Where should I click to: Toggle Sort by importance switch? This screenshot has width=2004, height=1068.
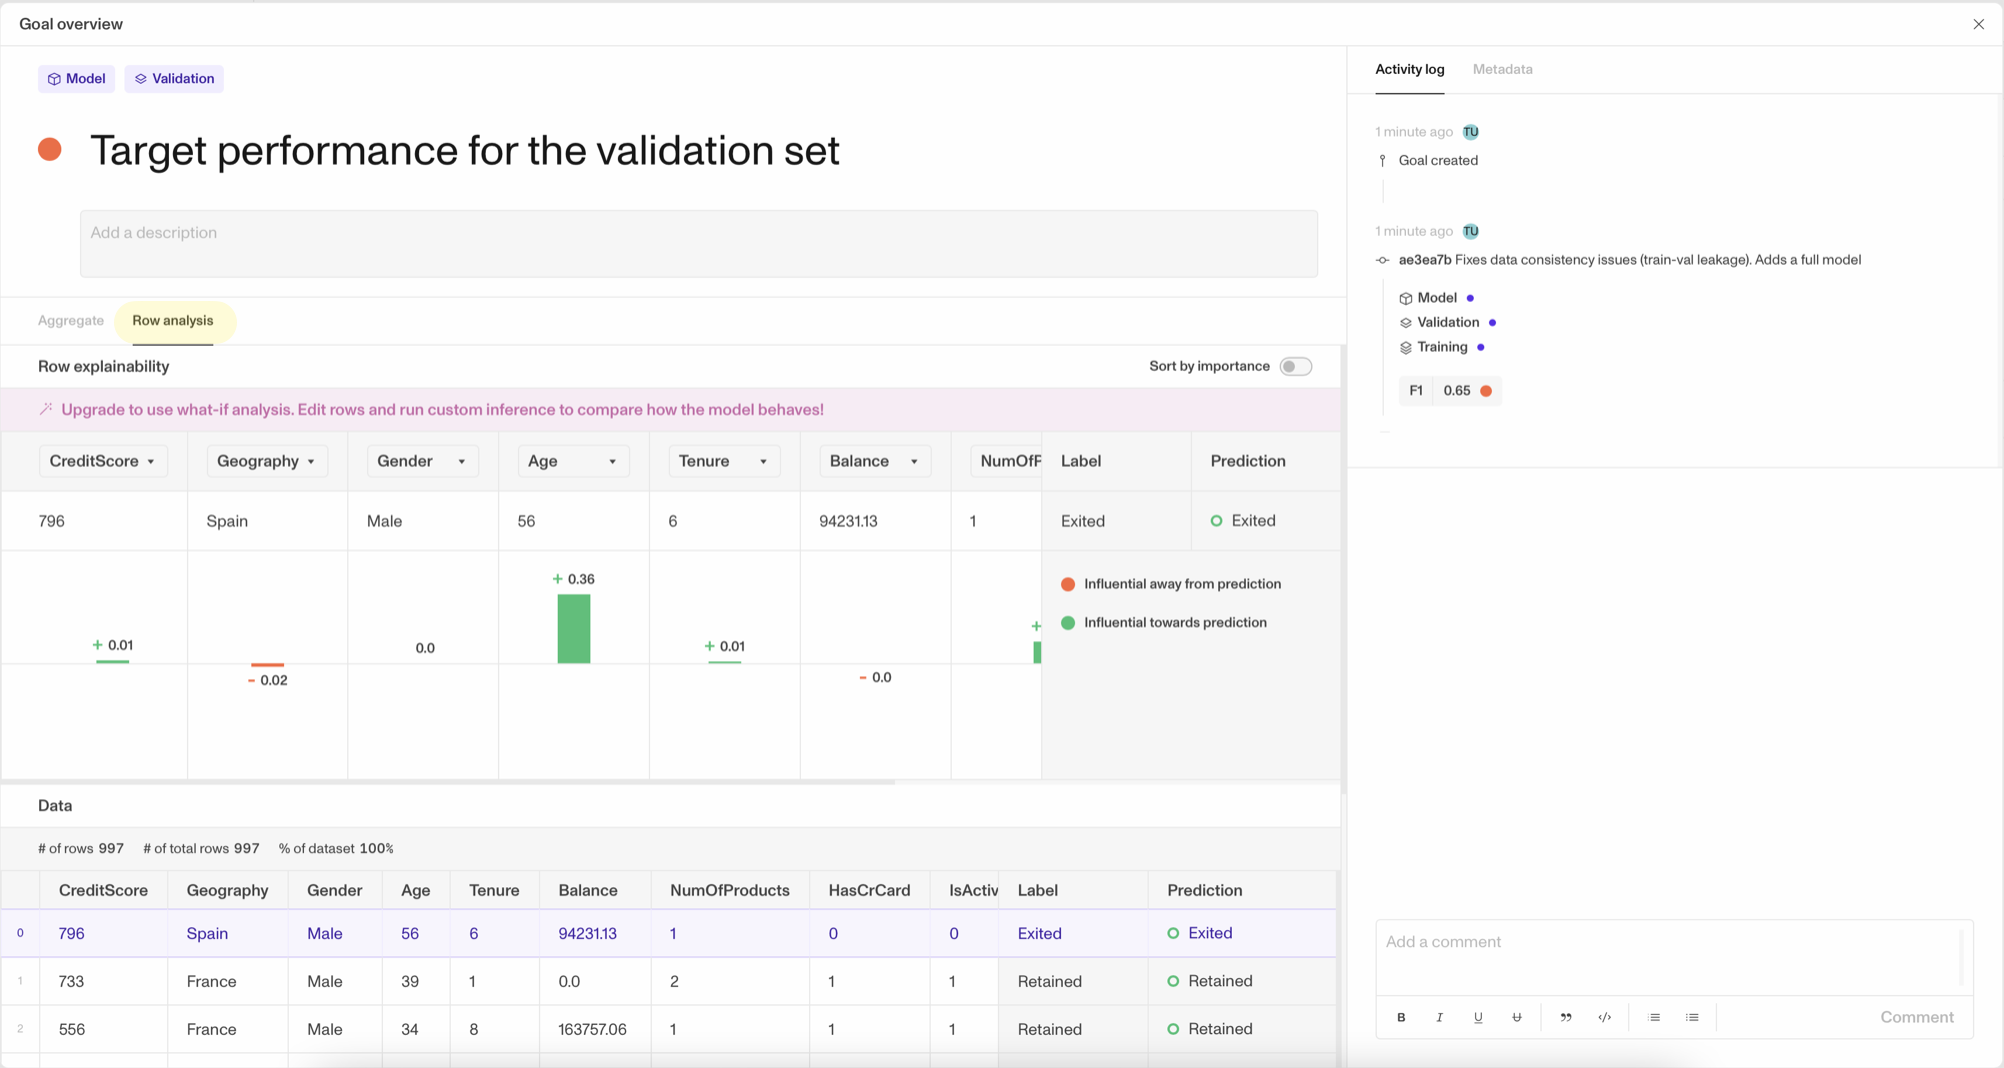tap(1296, 366)
